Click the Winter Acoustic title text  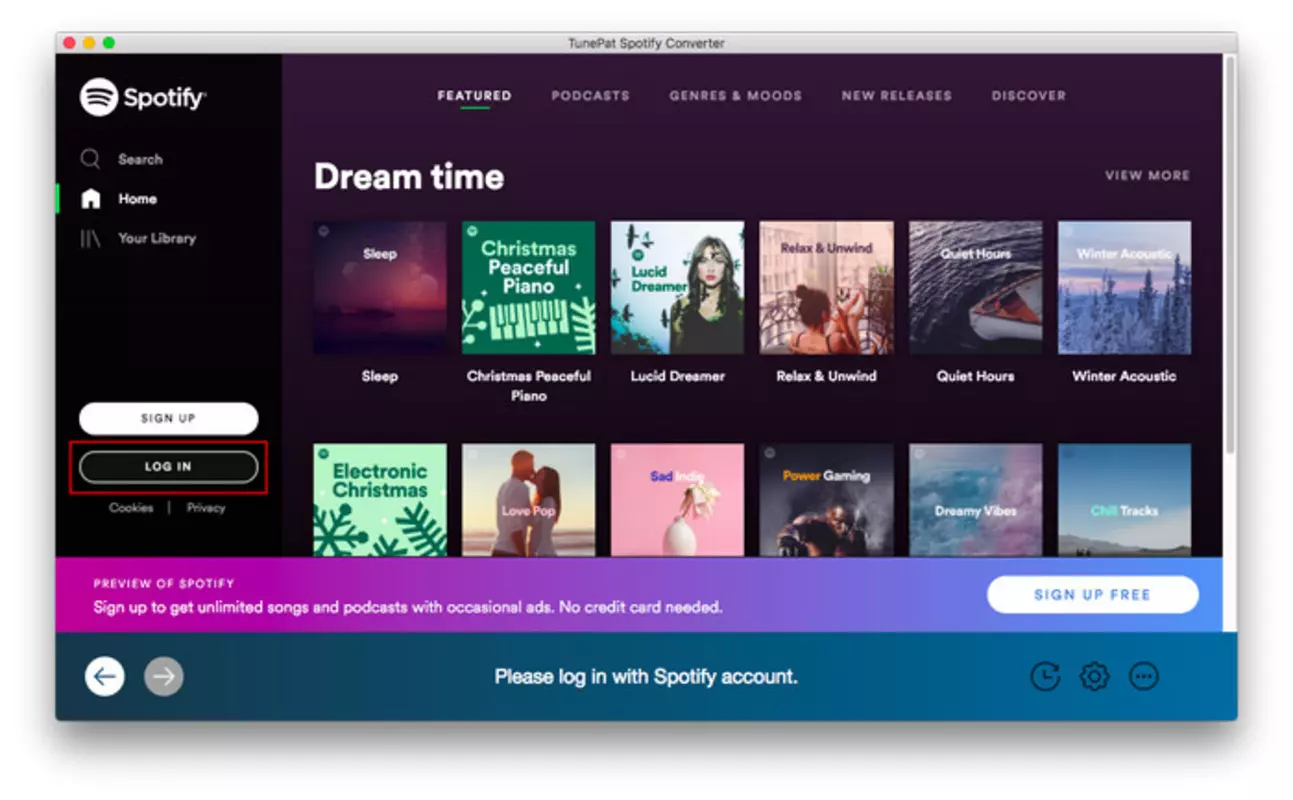click(x=1124, y=377)
